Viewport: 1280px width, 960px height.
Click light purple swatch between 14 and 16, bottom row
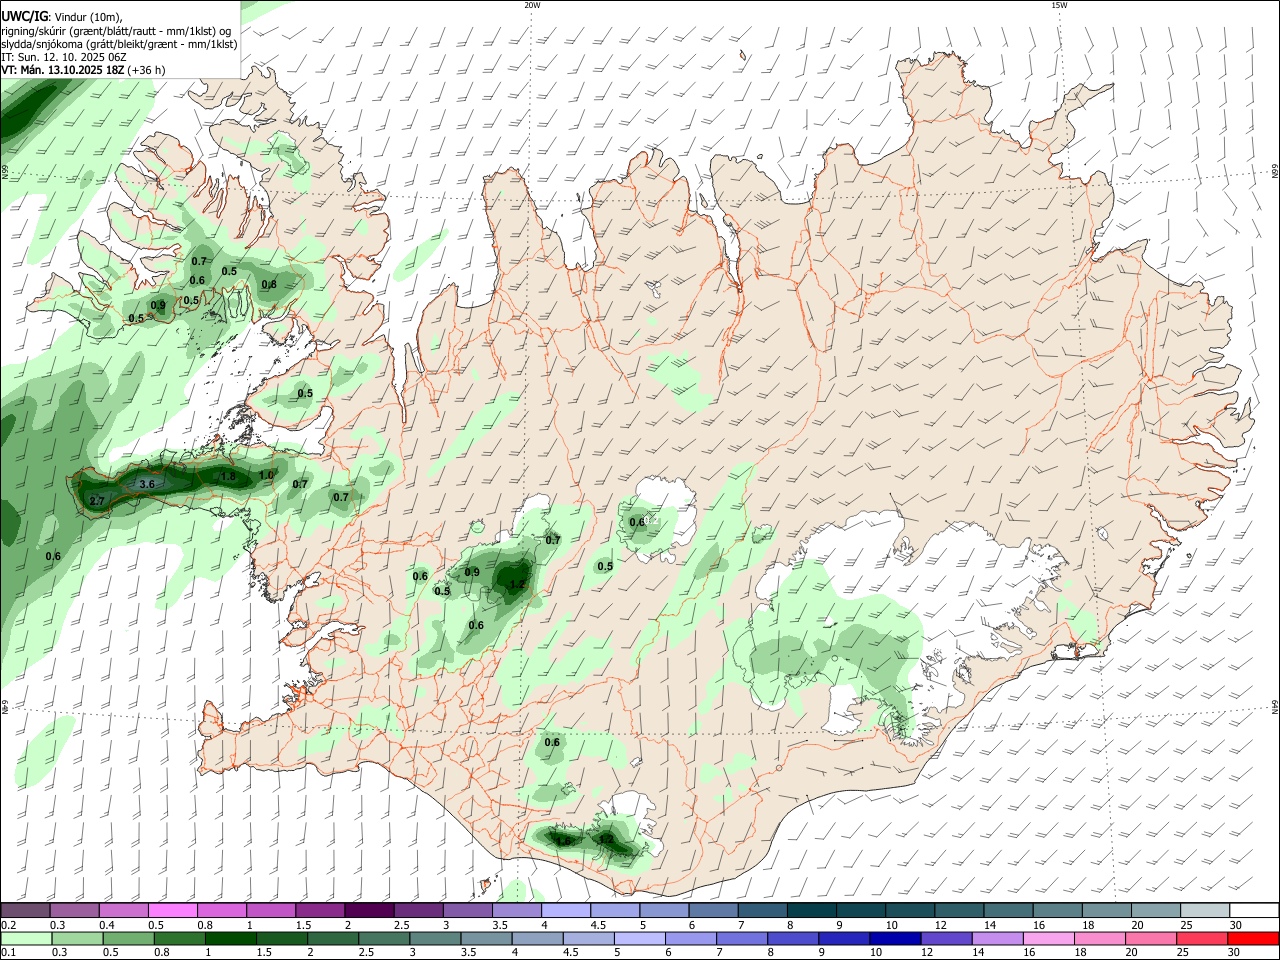point(998,938)
